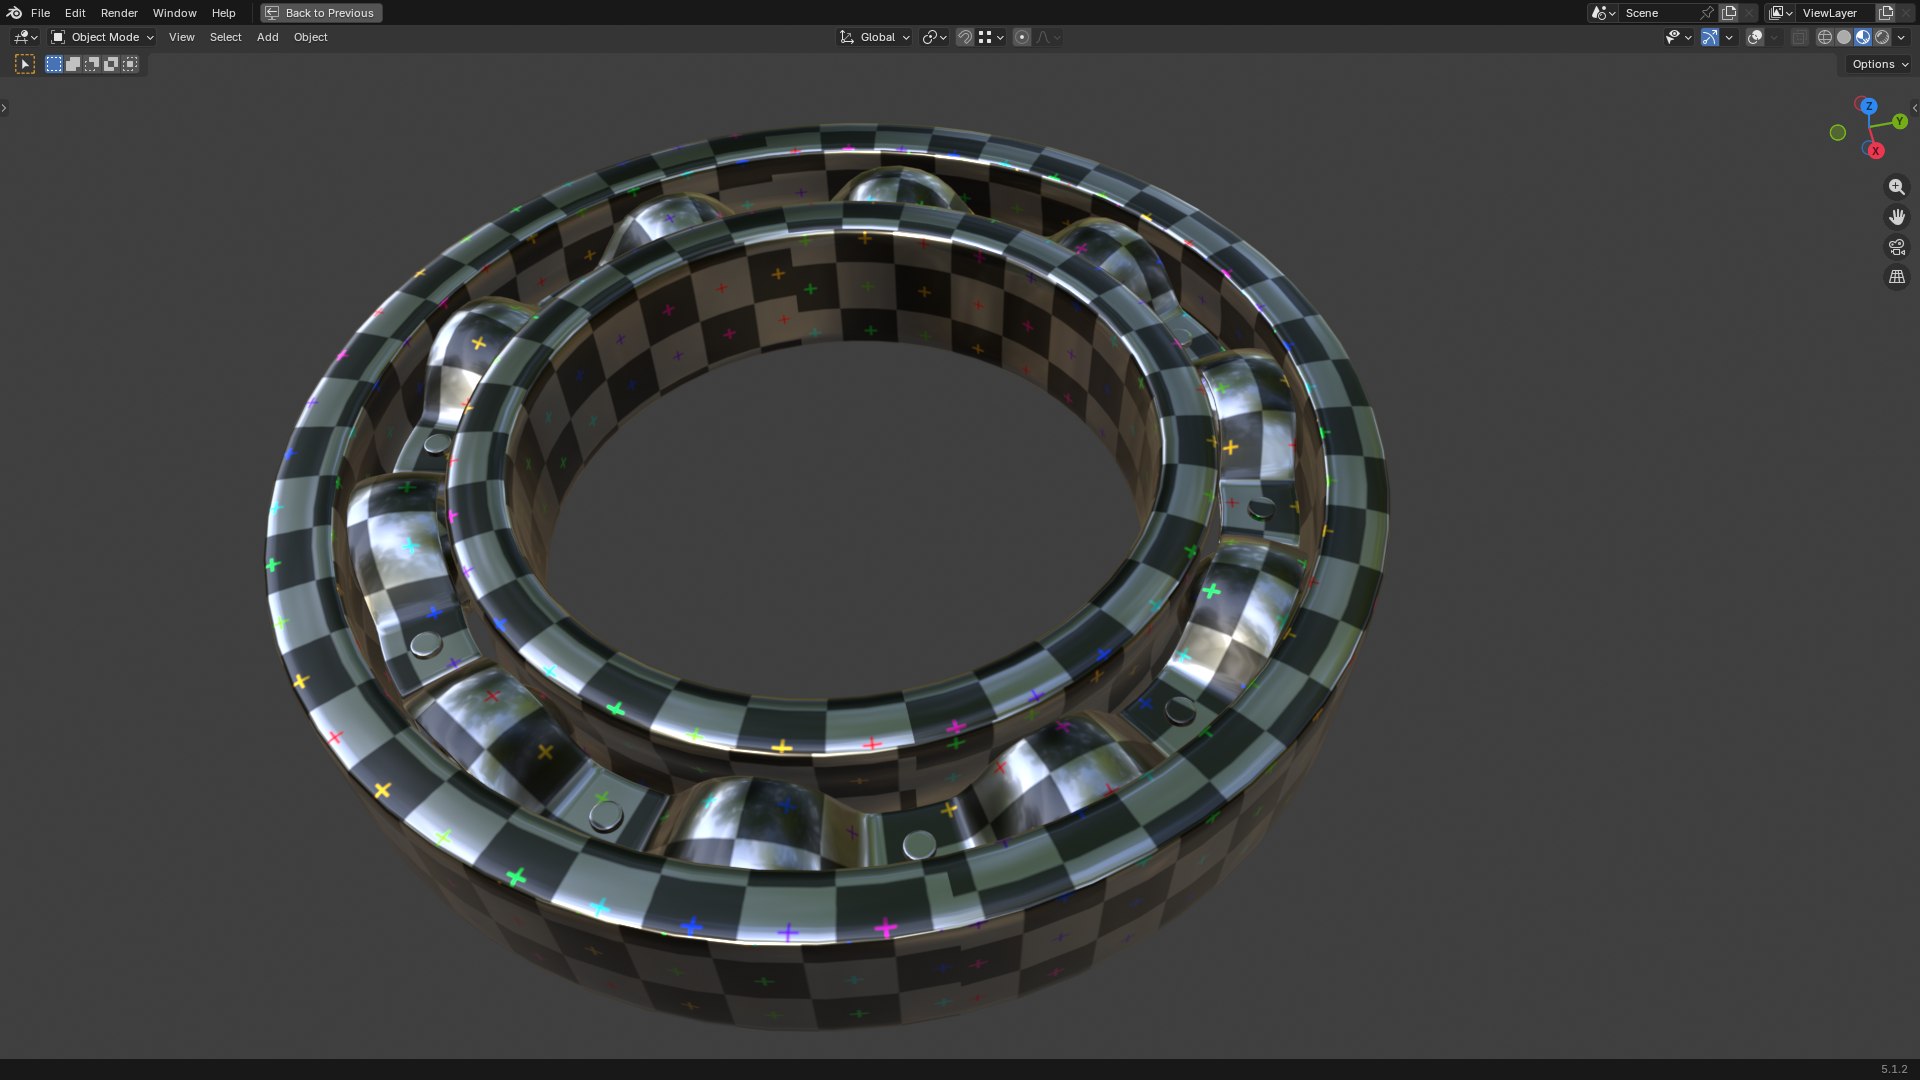This screenshot has width=1920, height=1080.
Task: Click the zoom magnifier viewport icon
Action: tap(1896, 187)
